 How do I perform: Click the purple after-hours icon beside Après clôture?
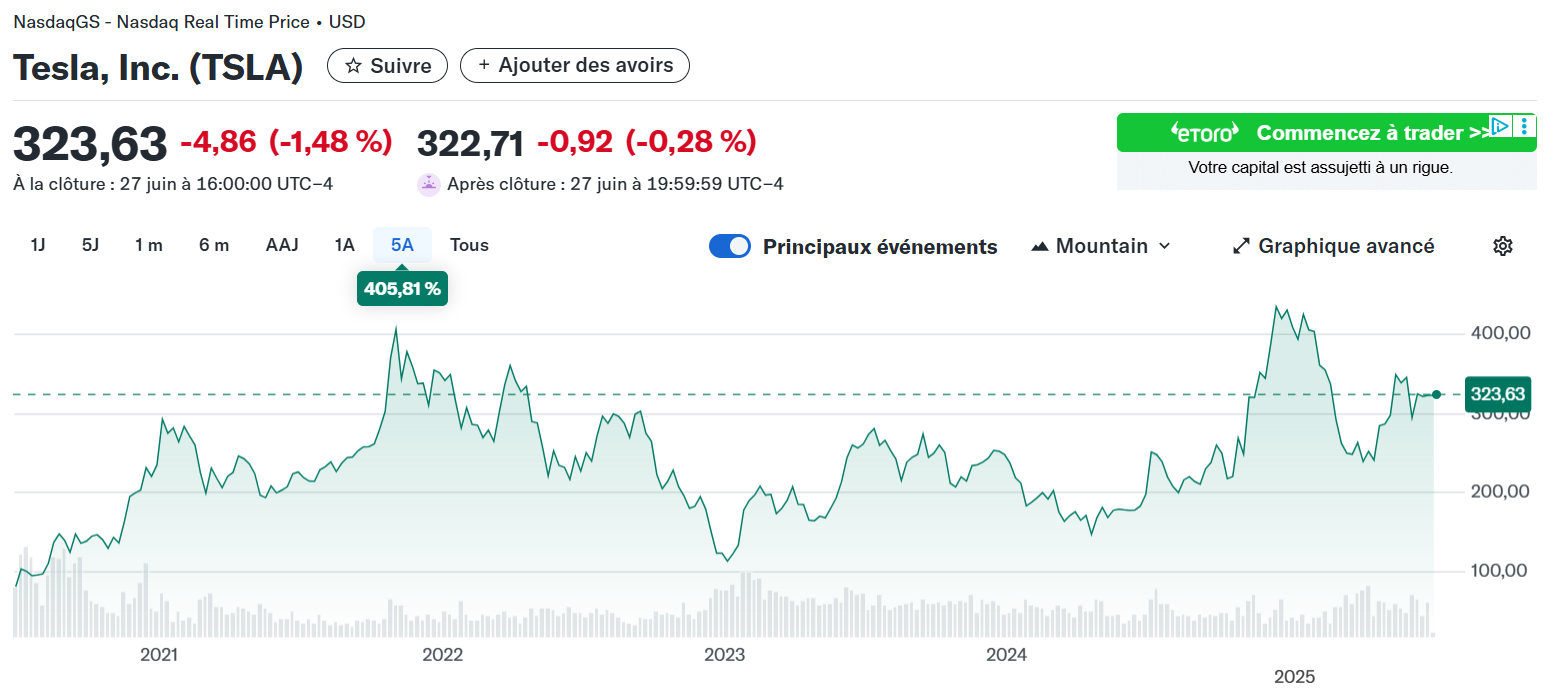[x=428, y=184]
